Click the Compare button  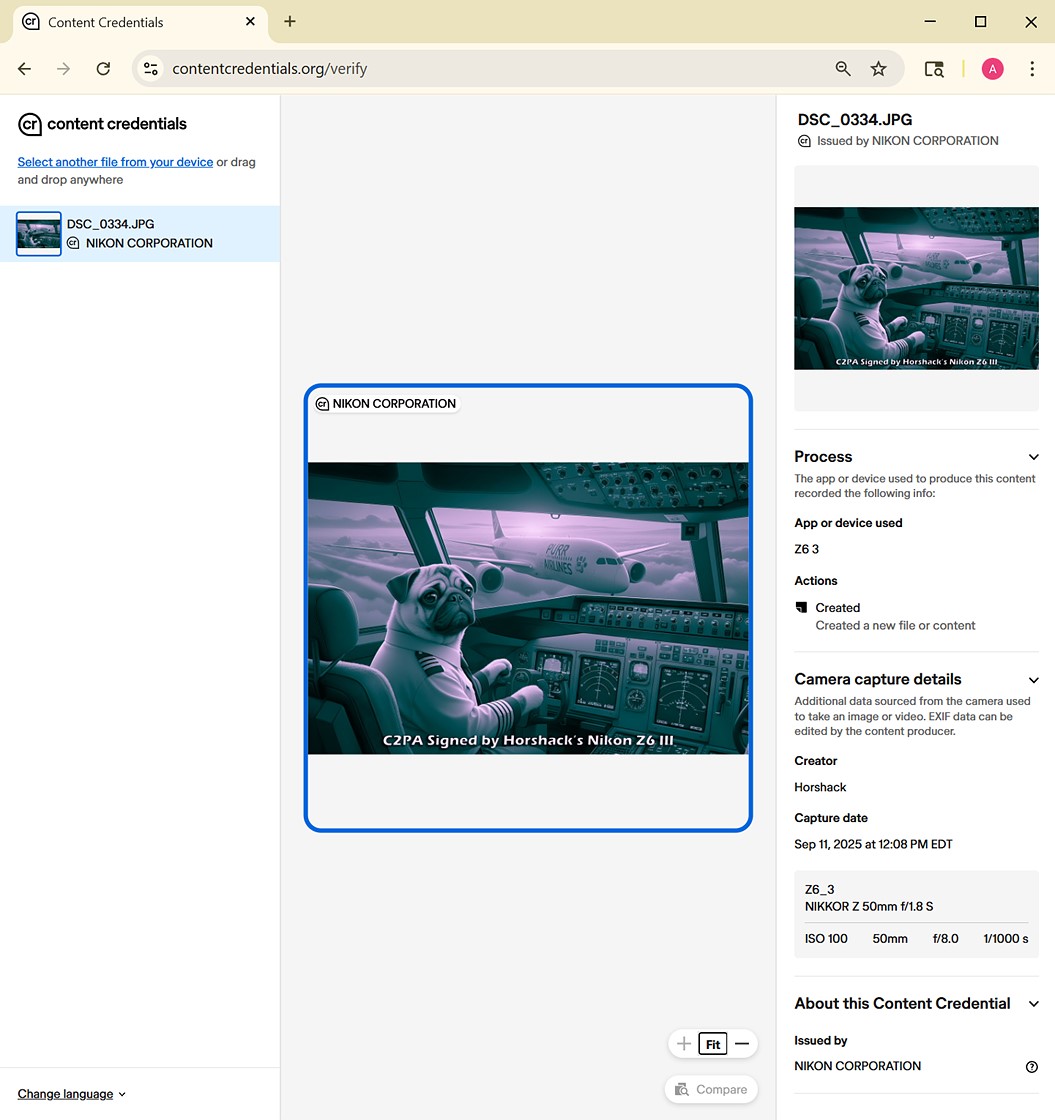pos(711,1089)
